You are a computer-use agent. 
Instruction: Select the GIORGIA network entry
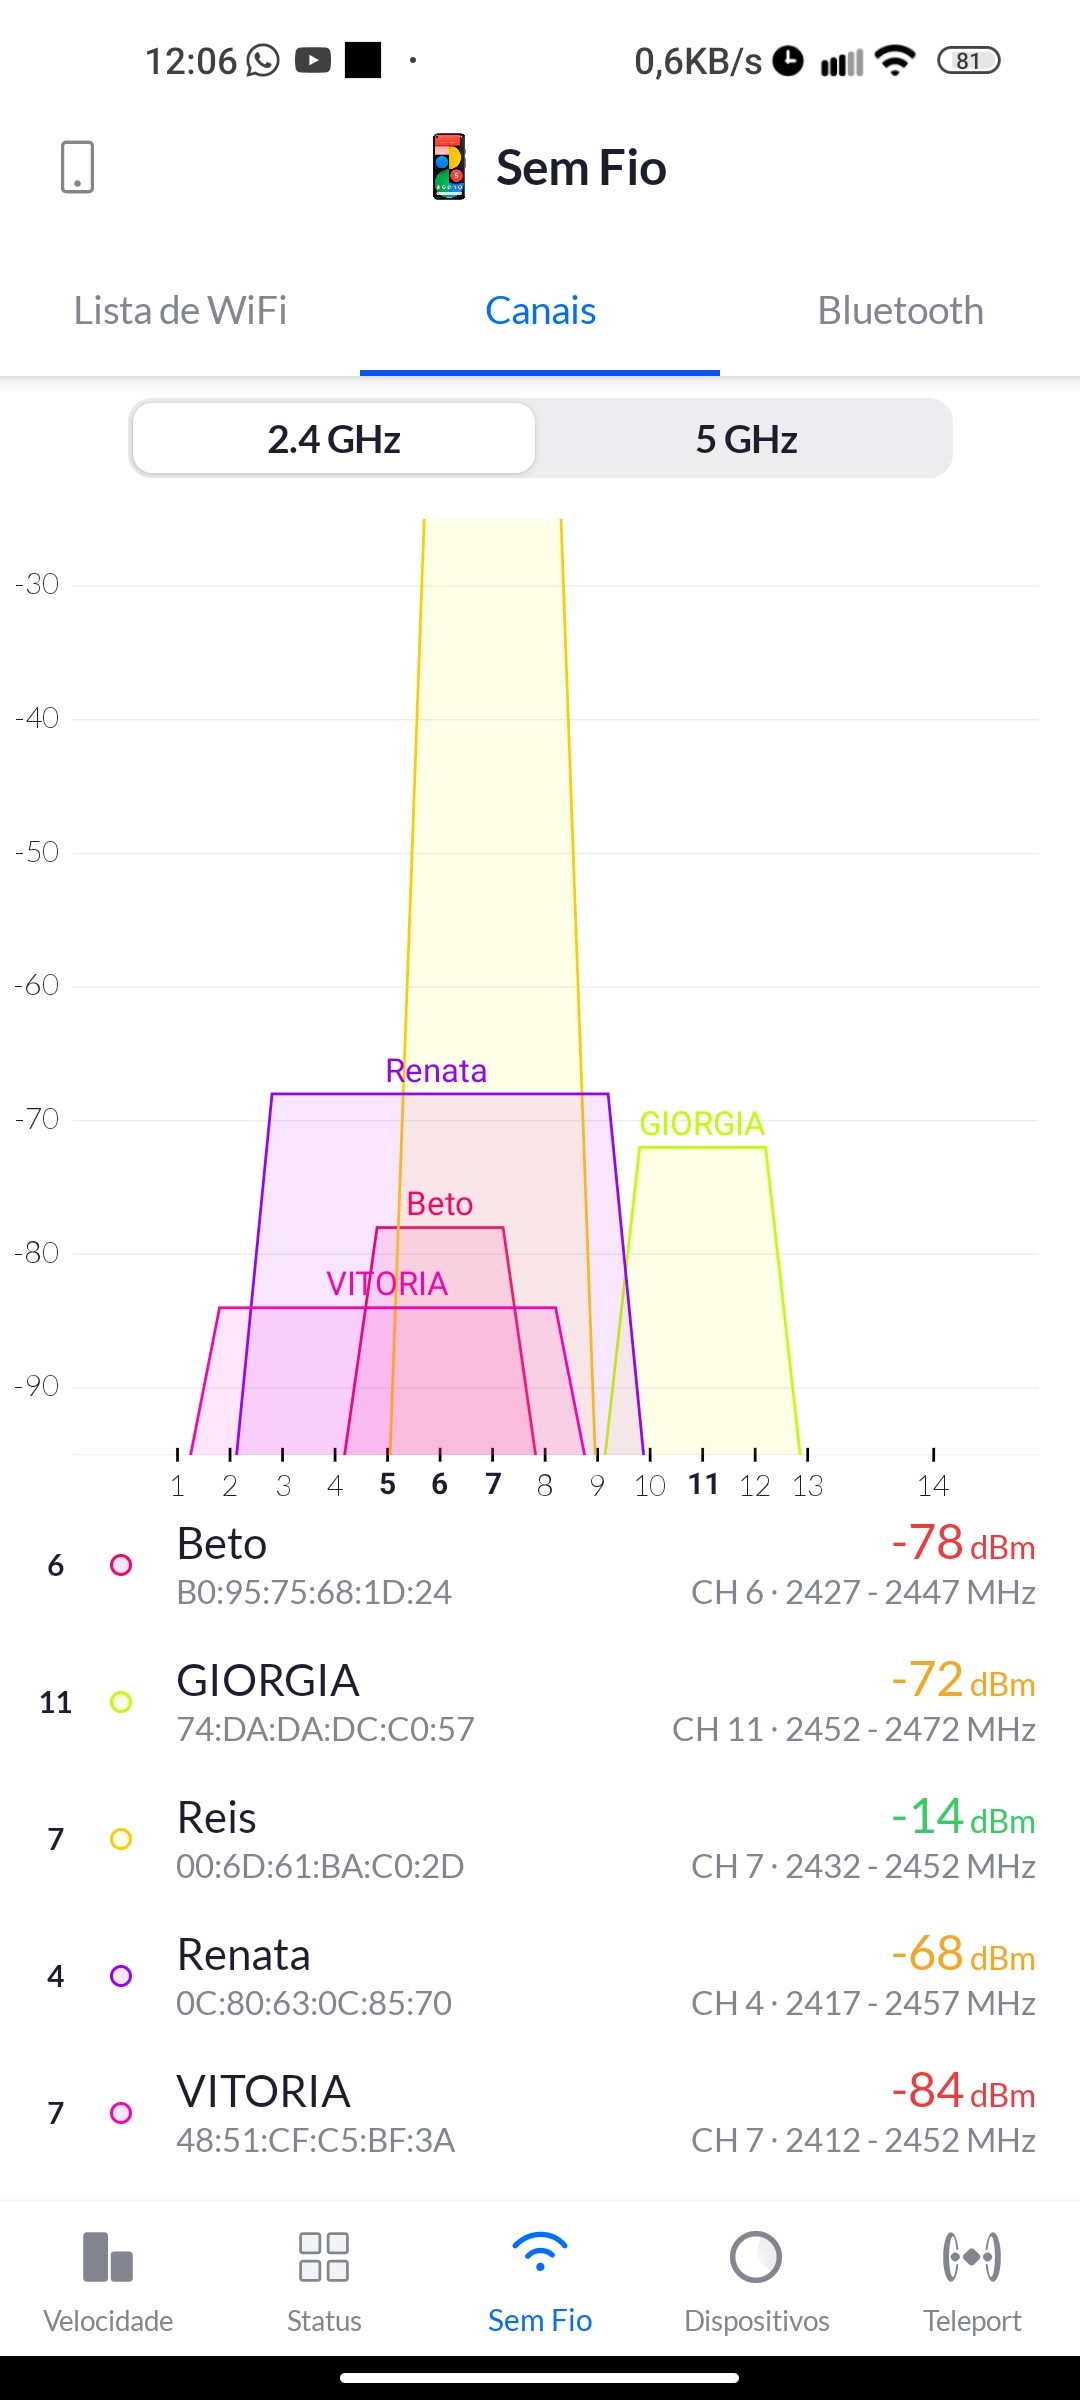point(540,1702)
